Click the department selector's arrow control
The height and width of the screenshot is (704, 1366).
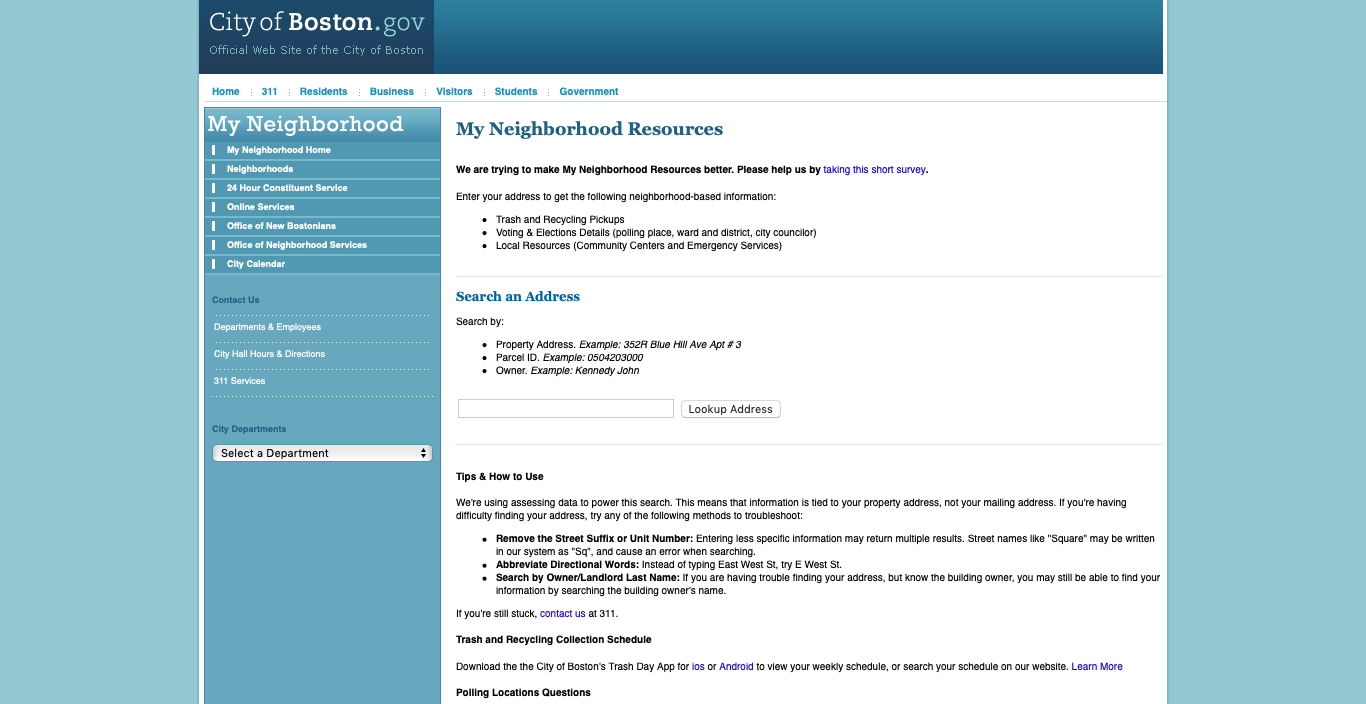click(x=424, y=453)
